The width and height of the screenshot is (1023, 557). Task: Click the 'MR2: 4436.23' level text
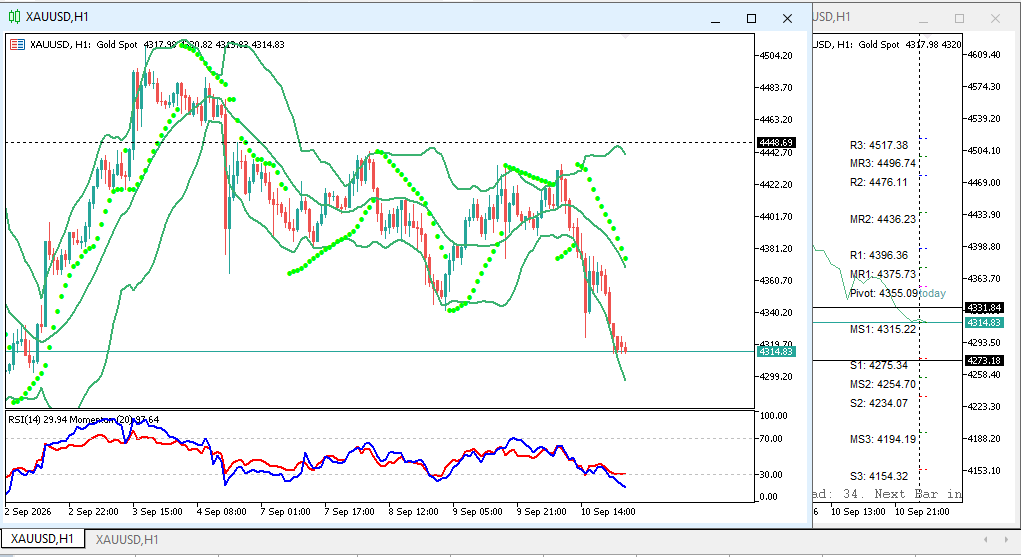tap(883, 220)
